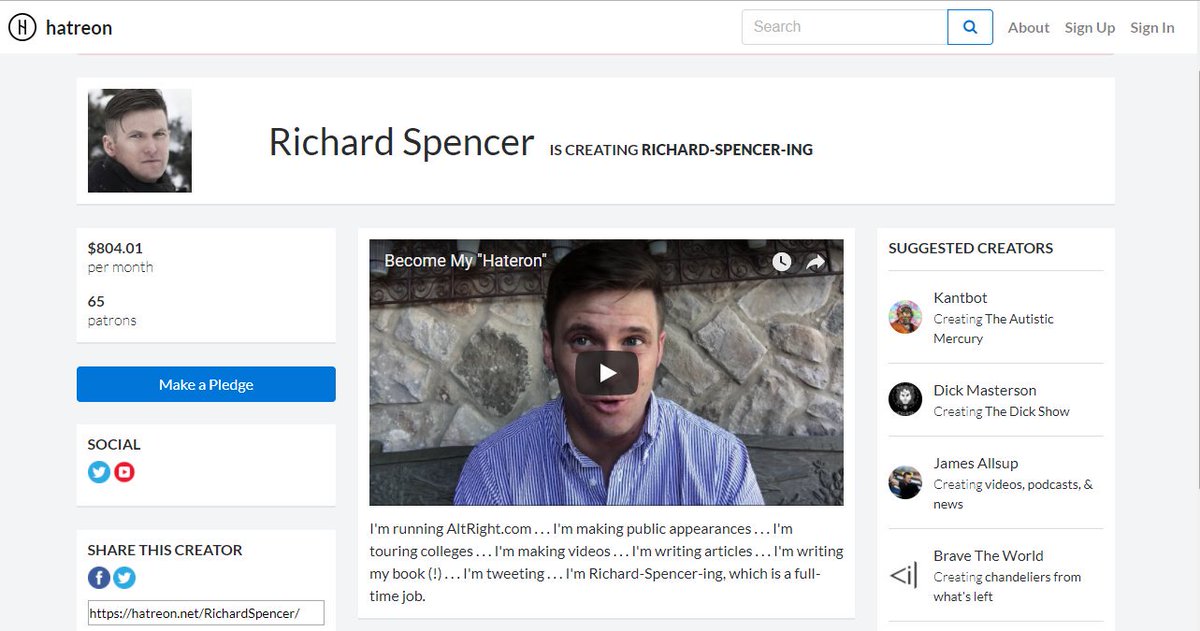Open the Twitter icon under SOCIAL
Screen dimensions: 1200x631
(x=99, y=471)
